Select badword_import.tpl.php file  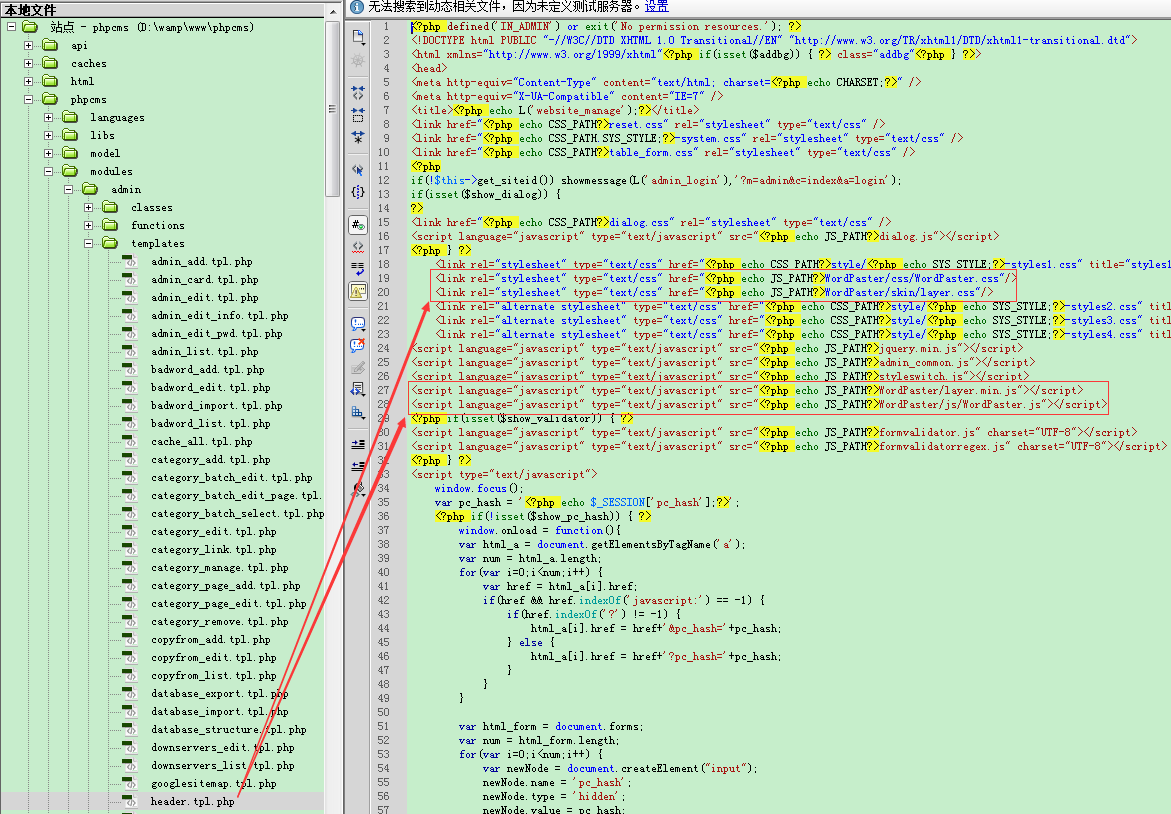[217, 406]
